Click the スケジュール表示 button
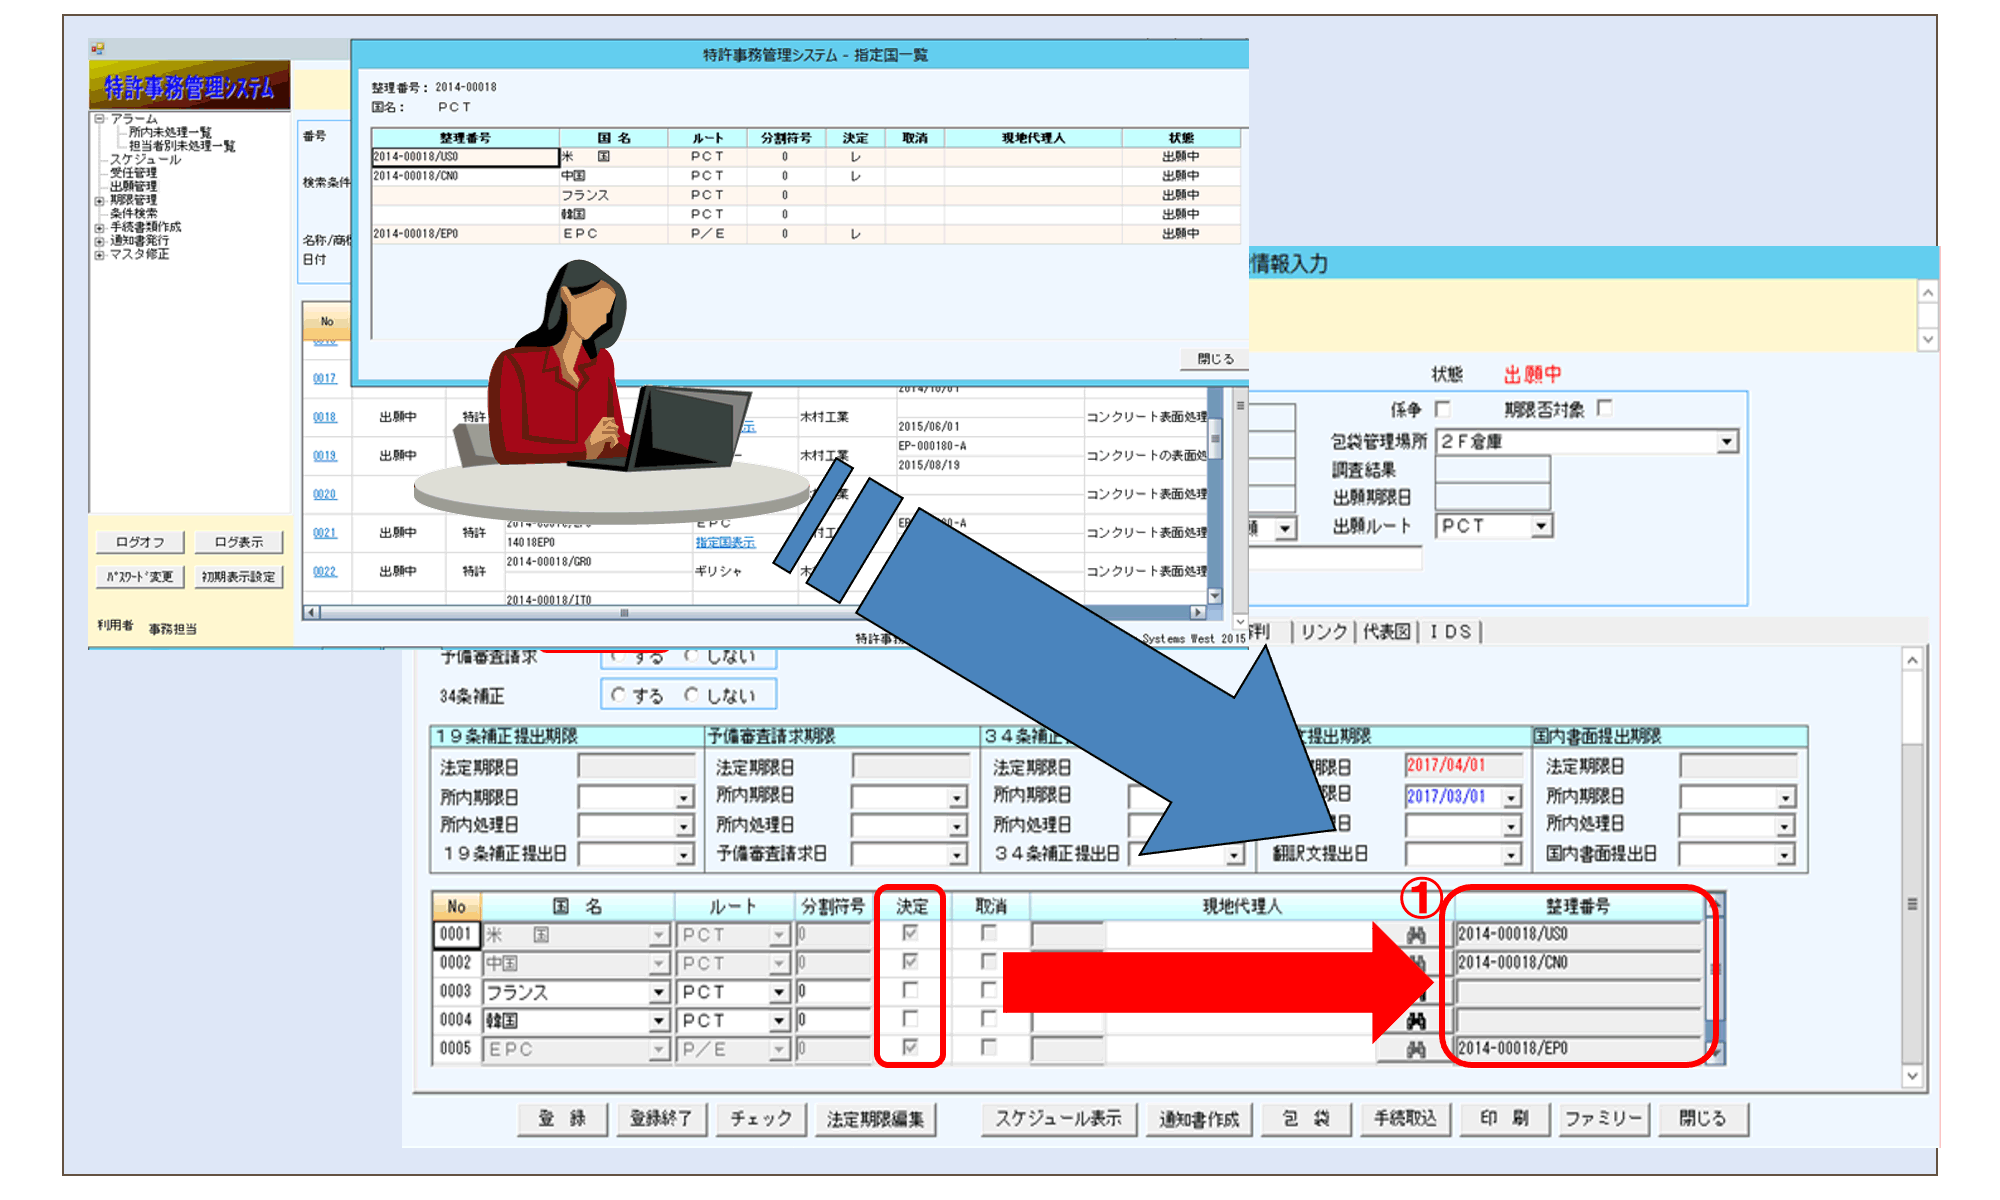 click(x=1058, y=1119)
